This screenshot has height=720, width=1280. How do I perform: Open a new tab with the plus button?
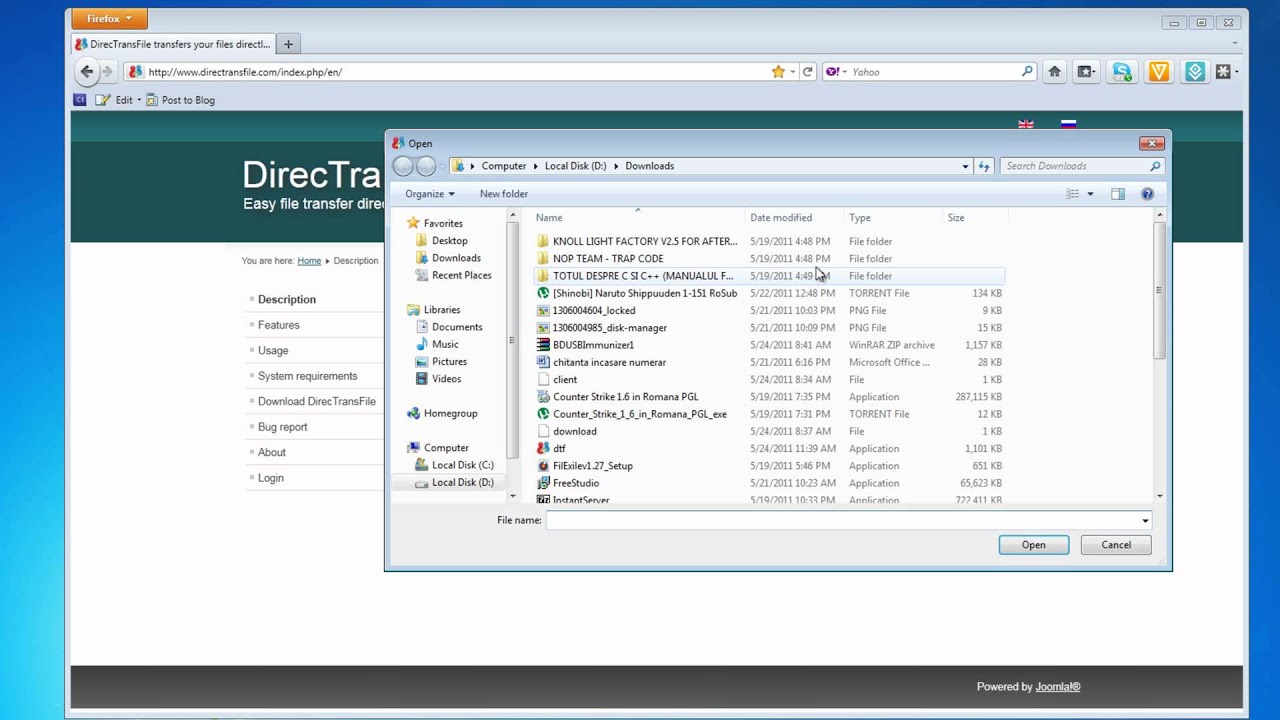click(288, 44)
